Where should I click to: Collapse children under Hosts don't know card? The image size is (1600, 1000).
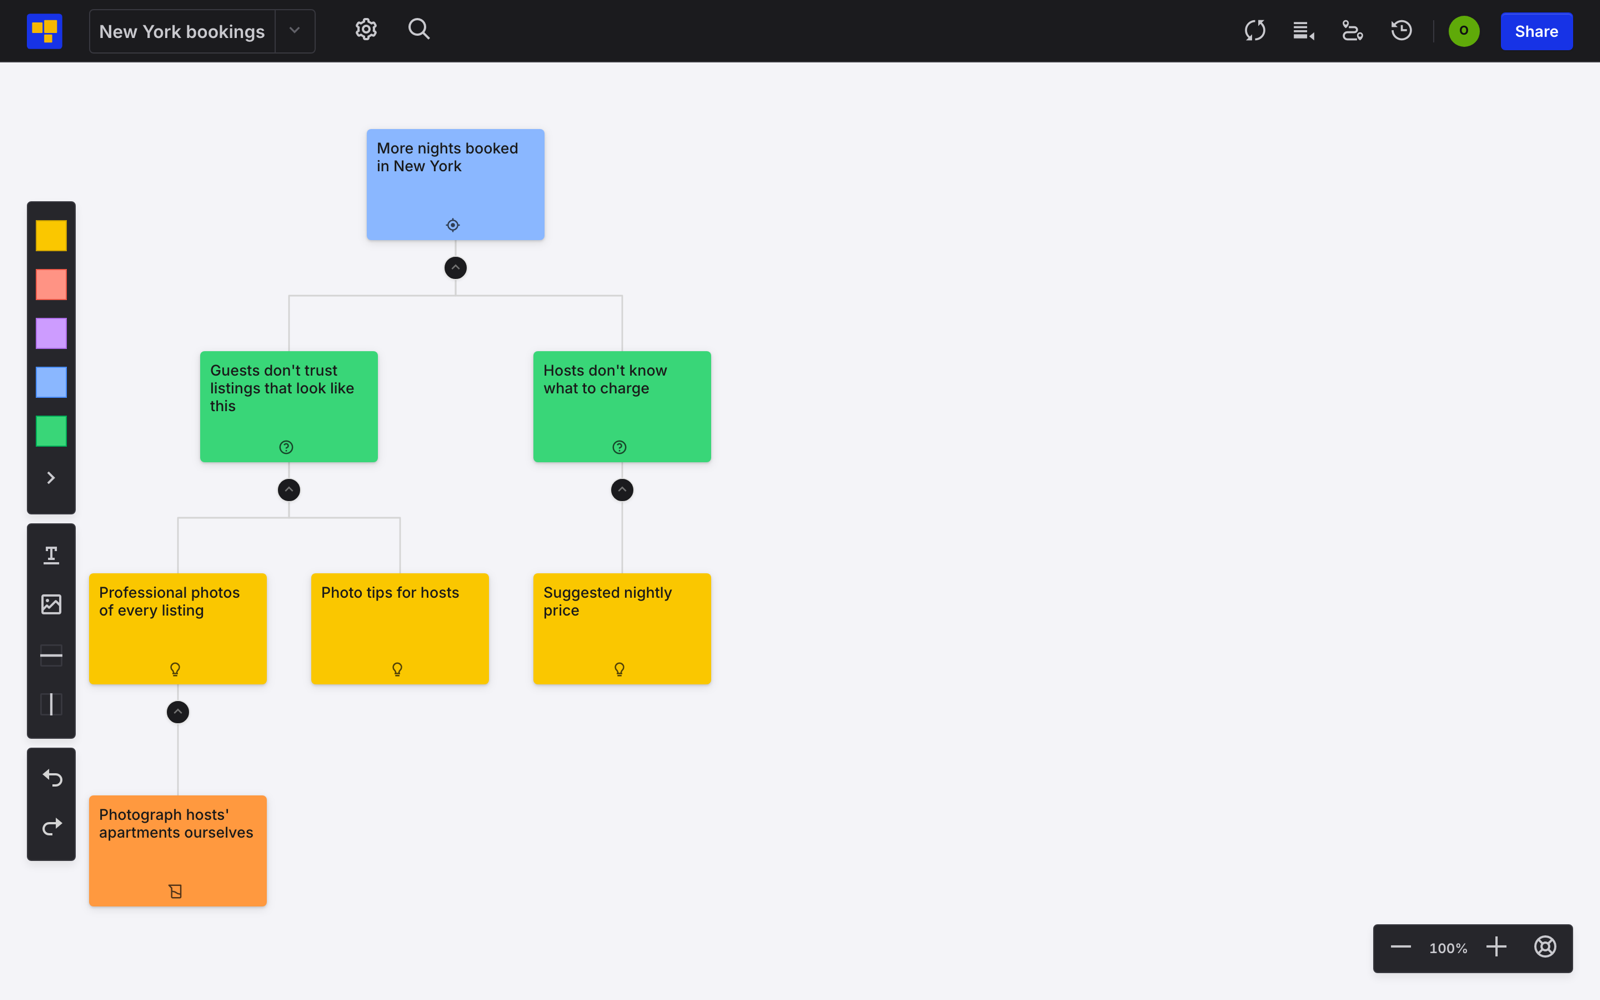click(x=622, y=490)
